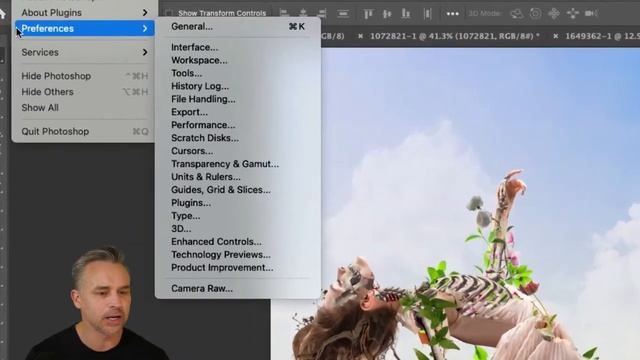Viewport: 640px width, 360px height.
Task: Select the Preferences menu entry
Action: (x=84, y=29)
